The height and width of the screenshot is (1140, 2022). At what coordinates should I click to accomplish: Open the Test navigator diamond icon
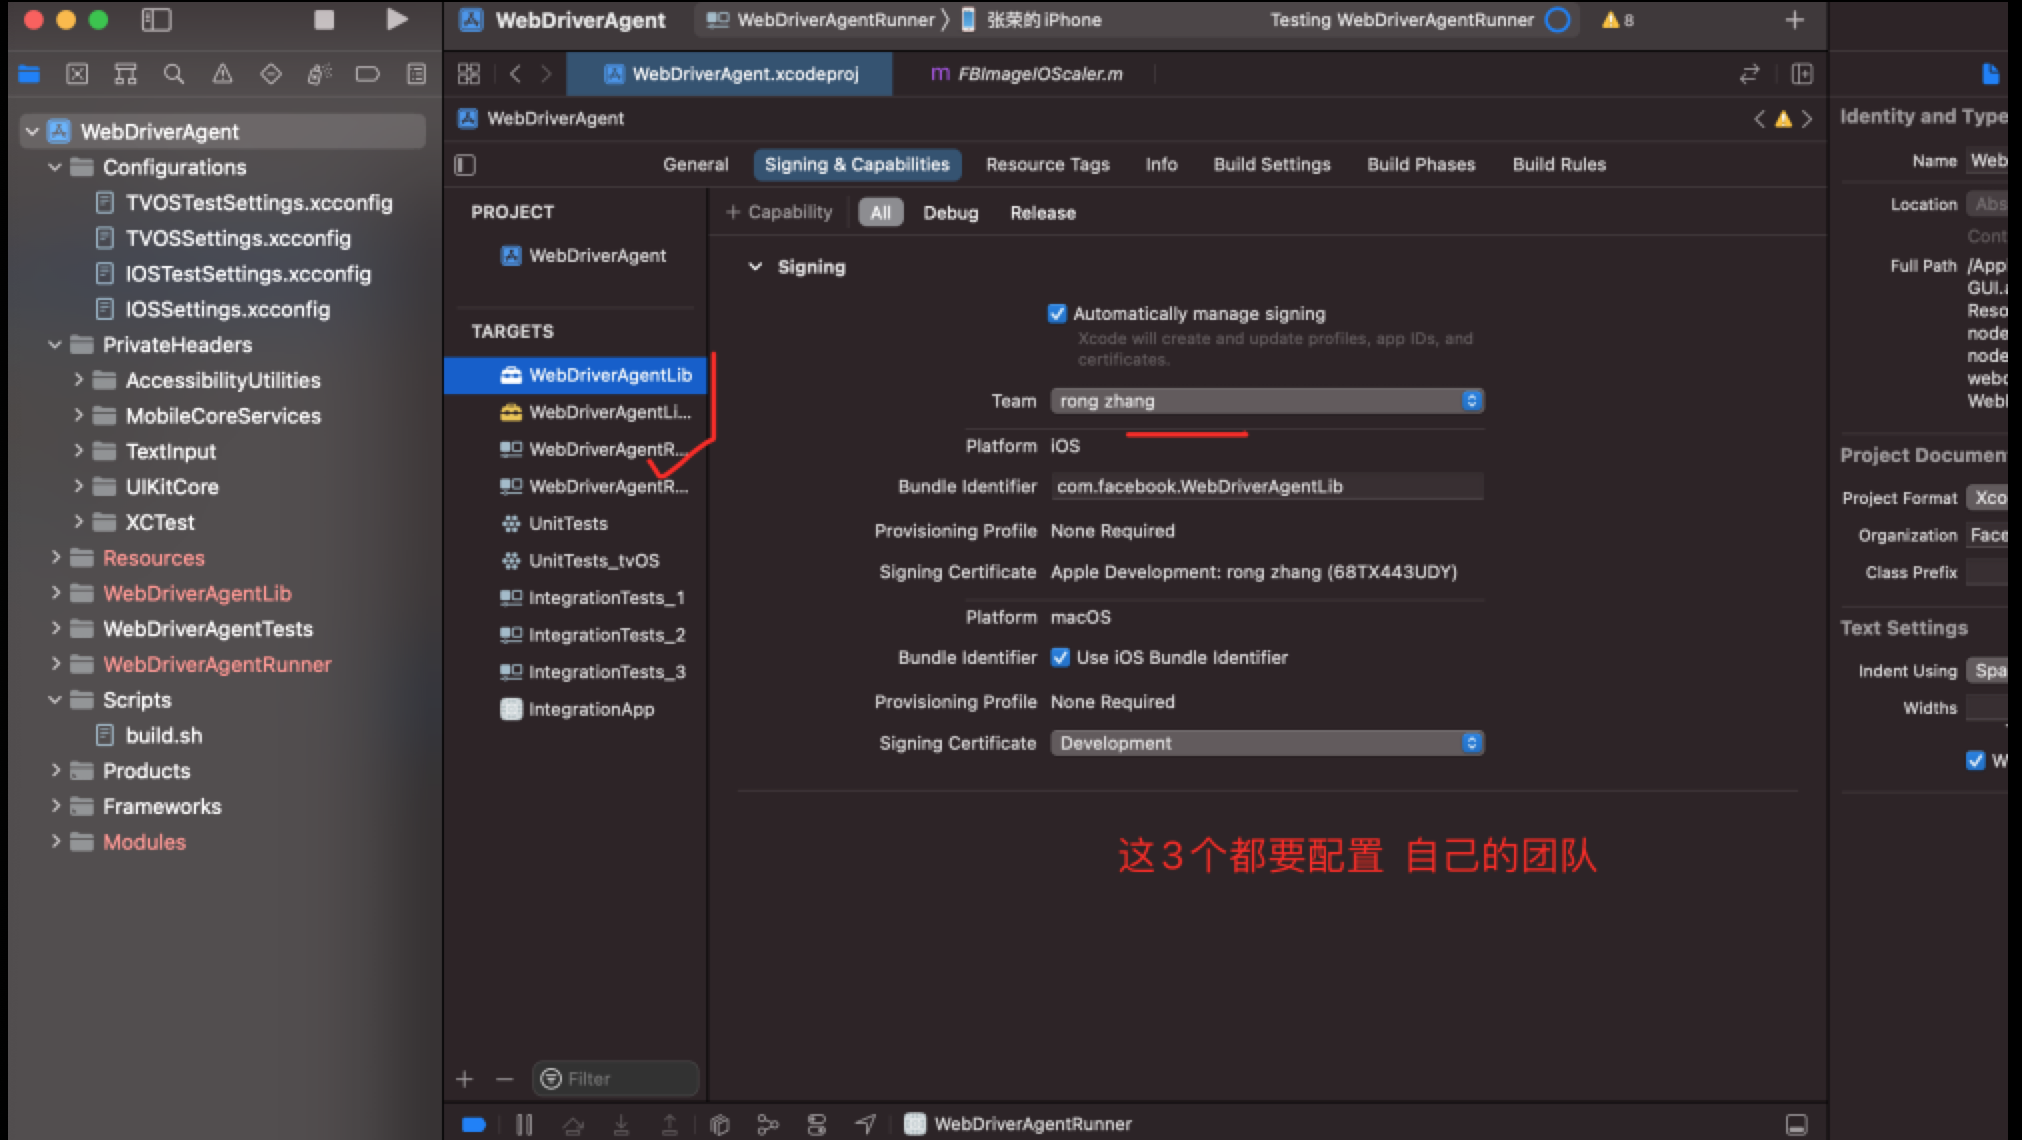[x=270, y=74]
